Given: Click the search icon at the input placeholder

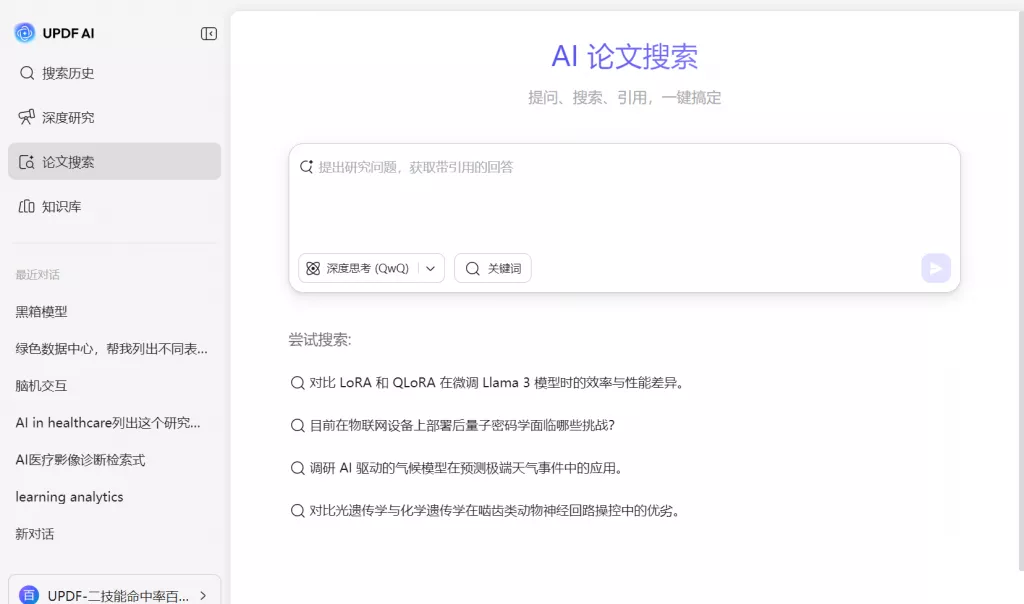Looking at the screenshot, I should [306, 167].
